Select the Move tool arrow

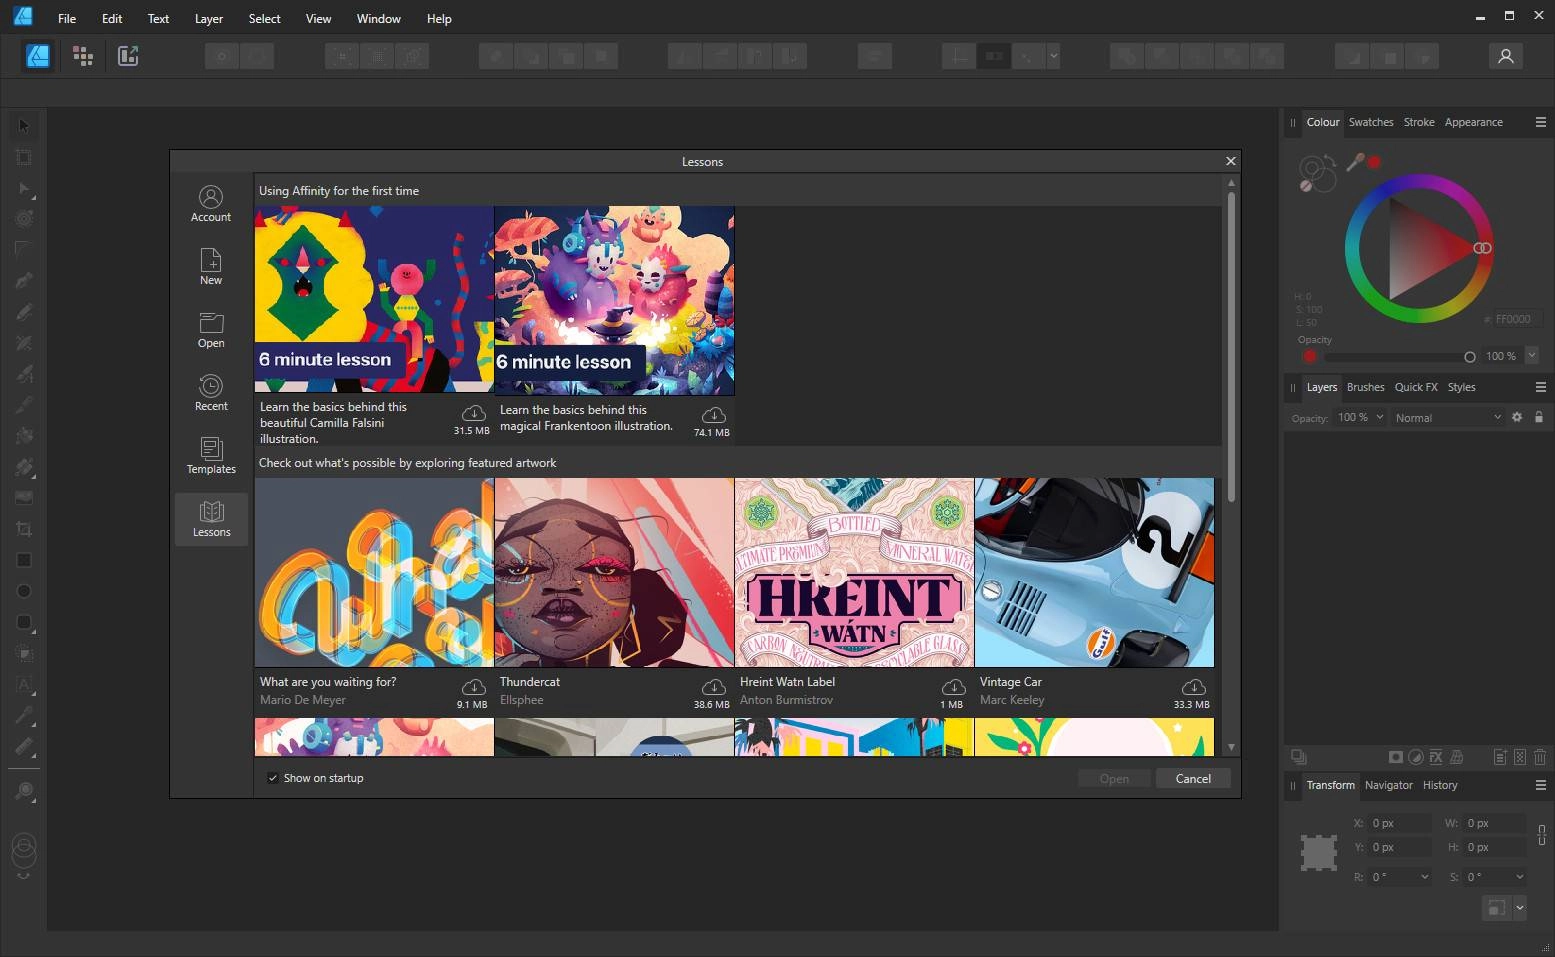point(24,126)
